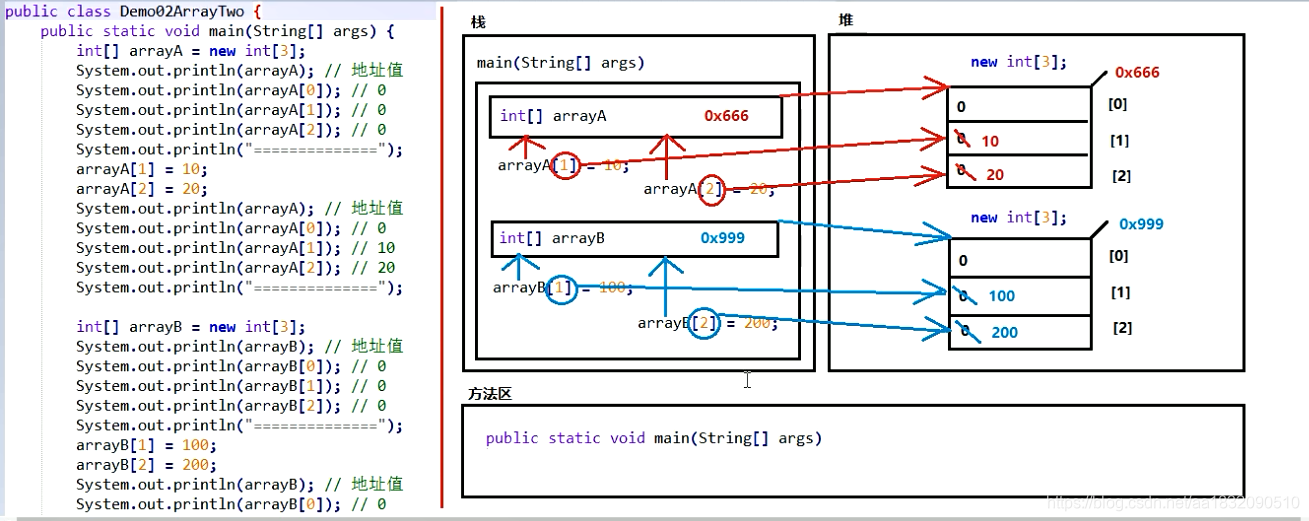This screenshot has width=1309, height=521.
Task: Click index label '[0]' of the 0x666 array
Action: (x=1118, y=103)
